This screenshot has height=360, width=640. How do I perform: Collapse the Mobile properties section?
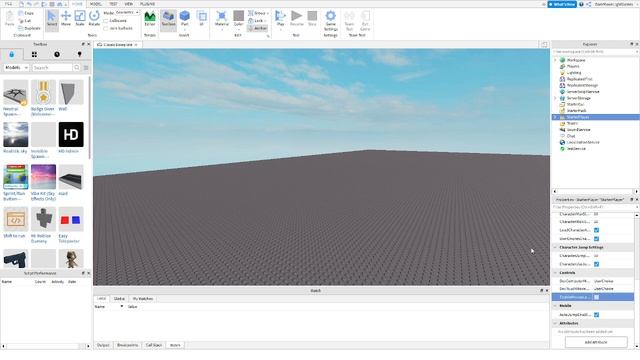coord(555,306)
